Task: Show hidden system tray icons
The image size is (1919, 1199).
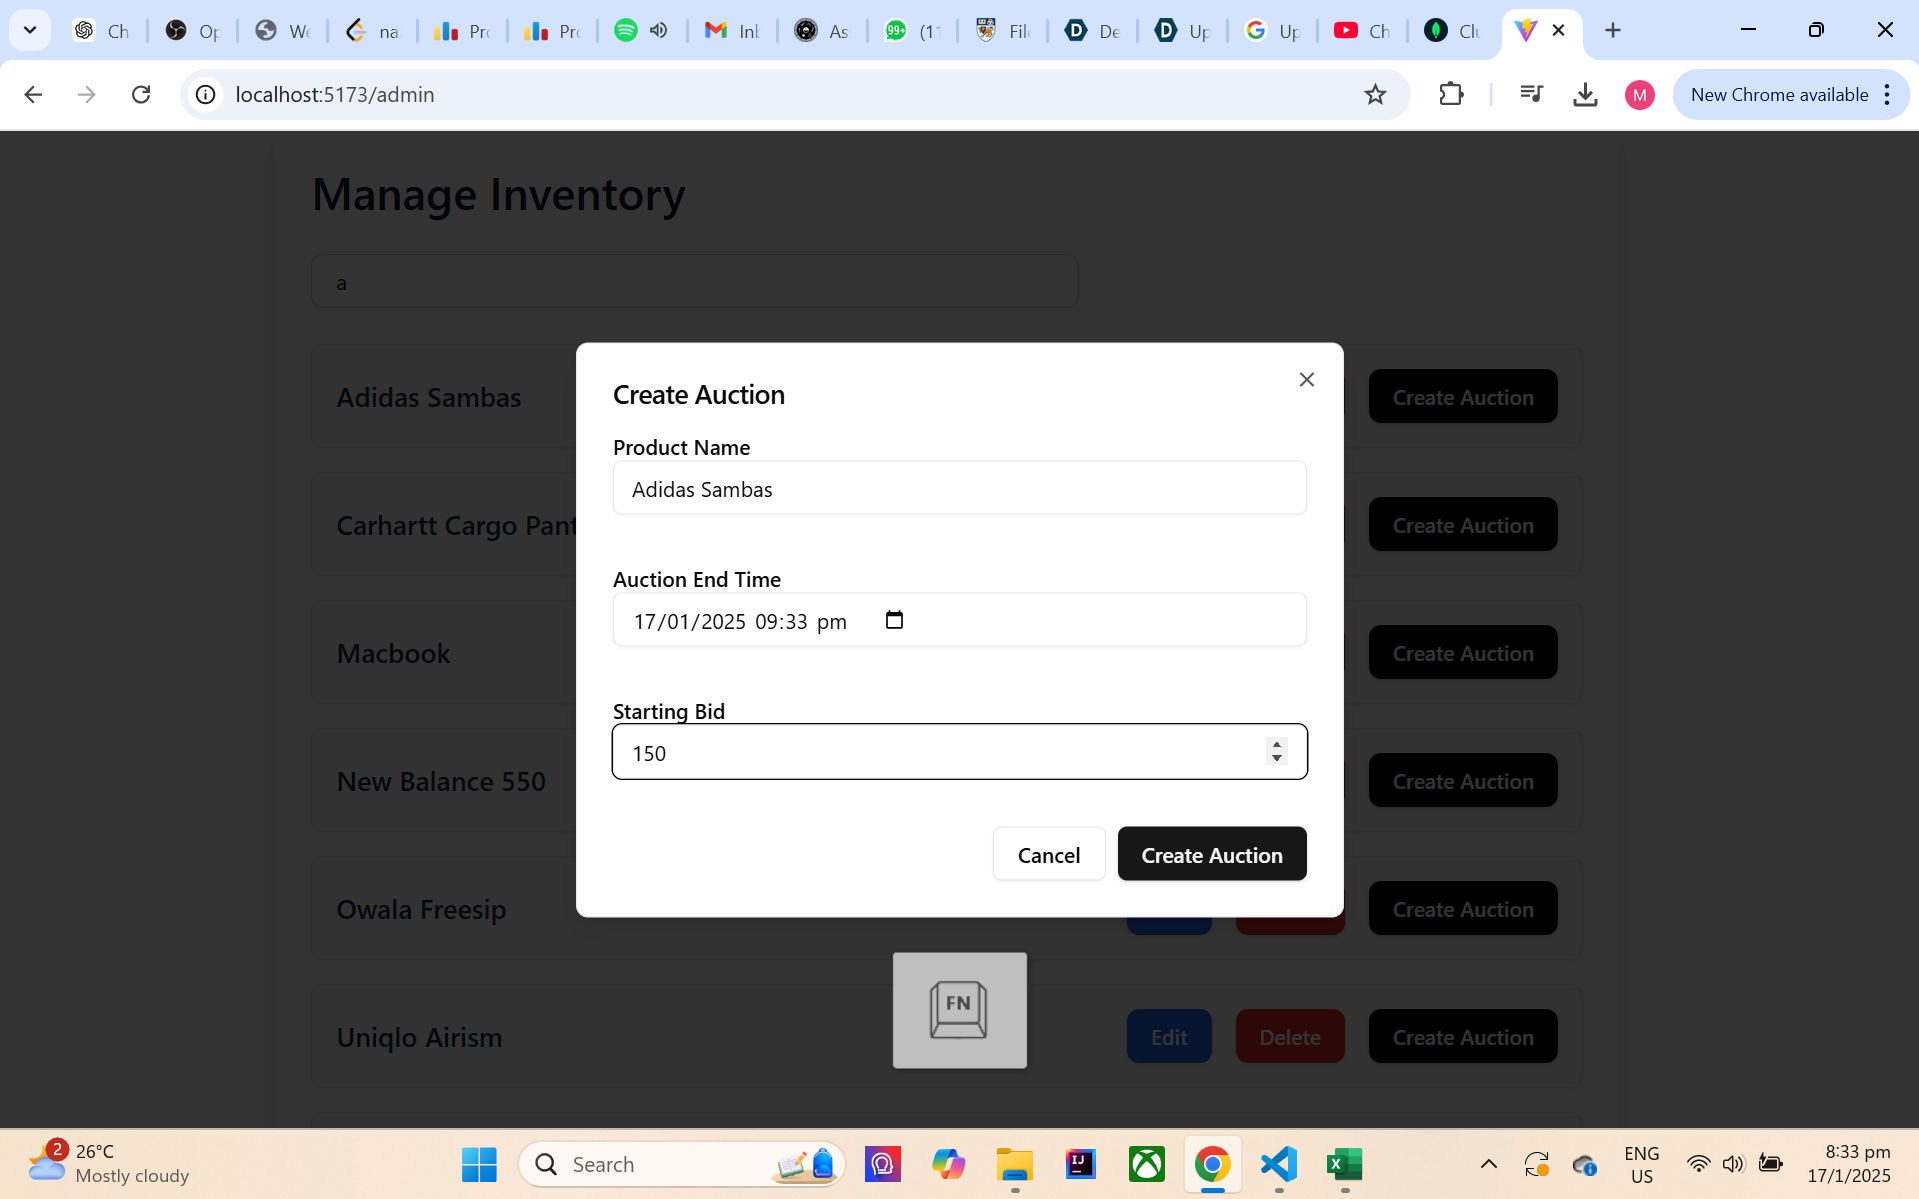Action: [x=1488, y=1164]
